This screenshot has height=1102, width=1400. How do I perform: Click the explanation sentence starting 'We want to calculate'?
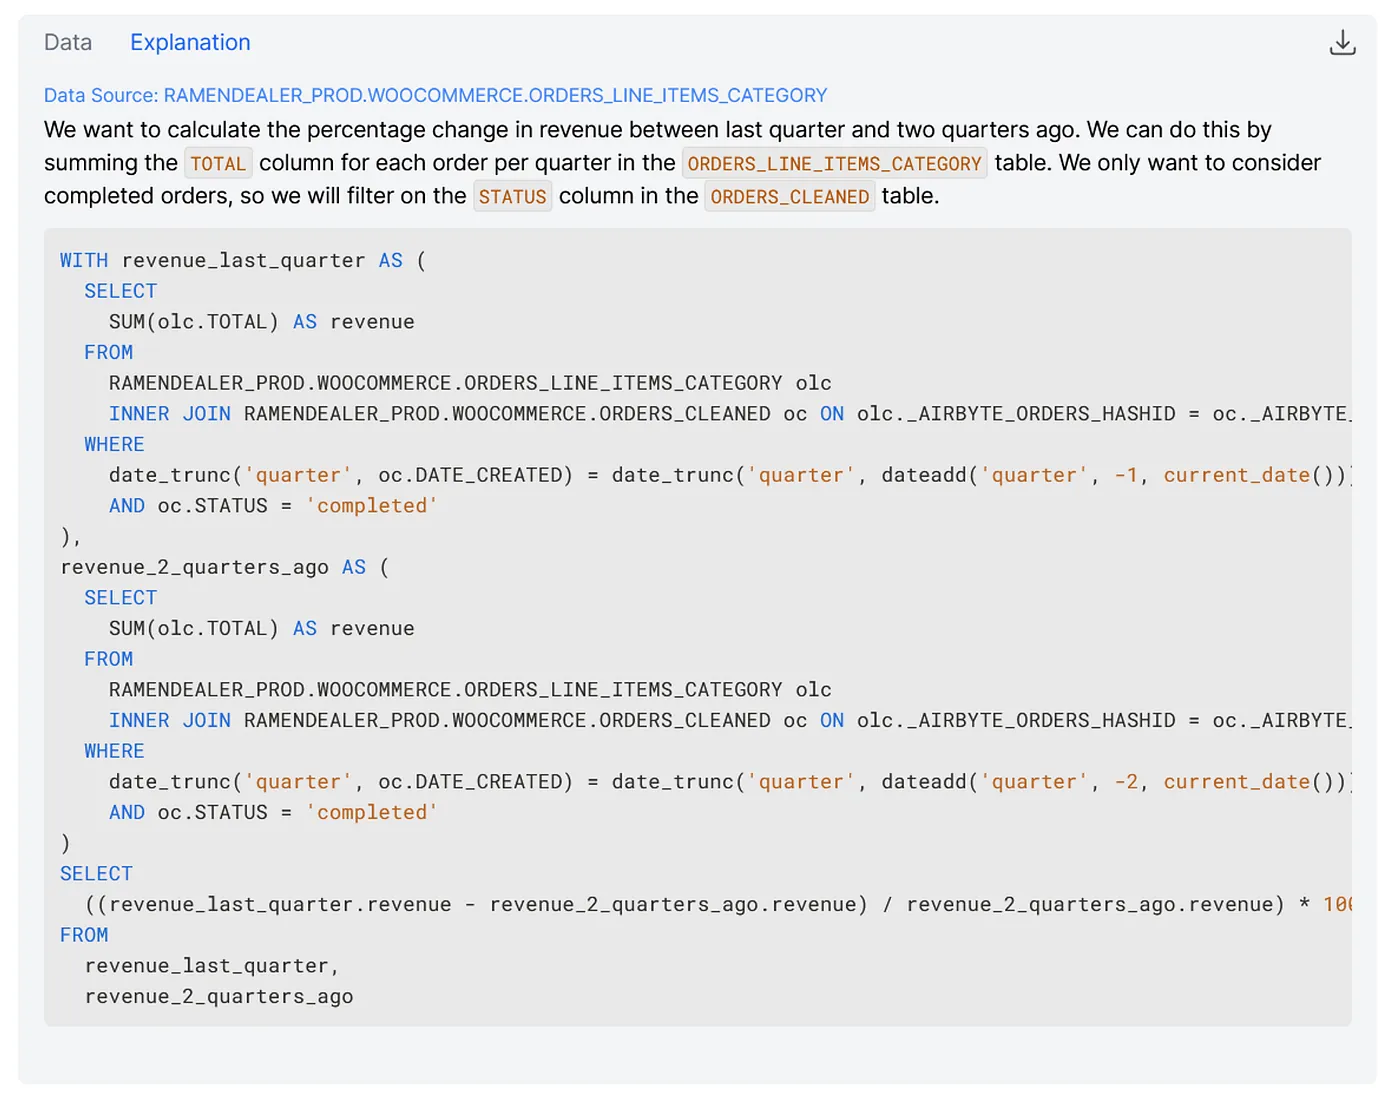657,130
